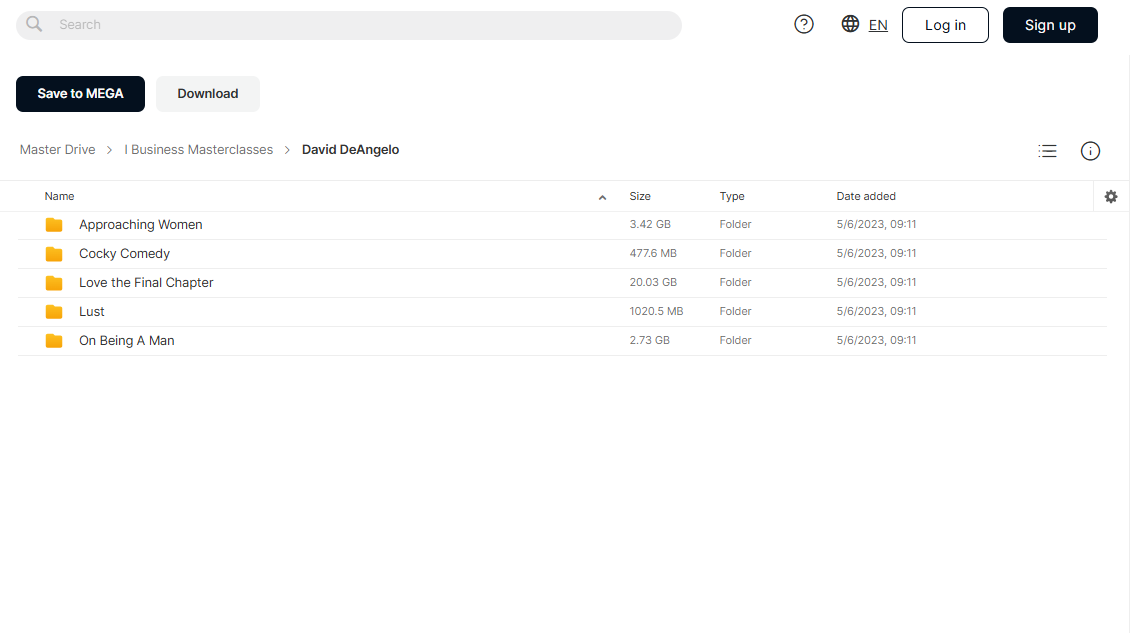Image resolution: width=1130 pixels, height=633 pixels.
Task: Sort by Size column header
Action: pyautogui.click(x=640, y=196)
